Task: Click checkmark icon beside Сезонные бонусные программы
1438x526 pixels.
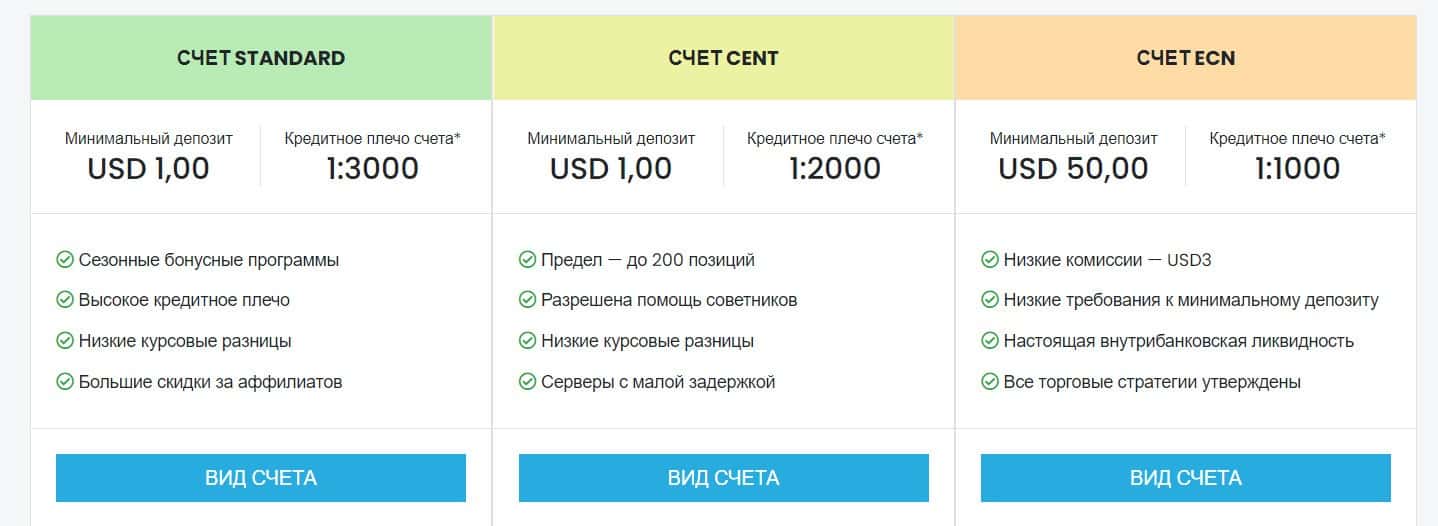Action: click(x=65, y=260)
